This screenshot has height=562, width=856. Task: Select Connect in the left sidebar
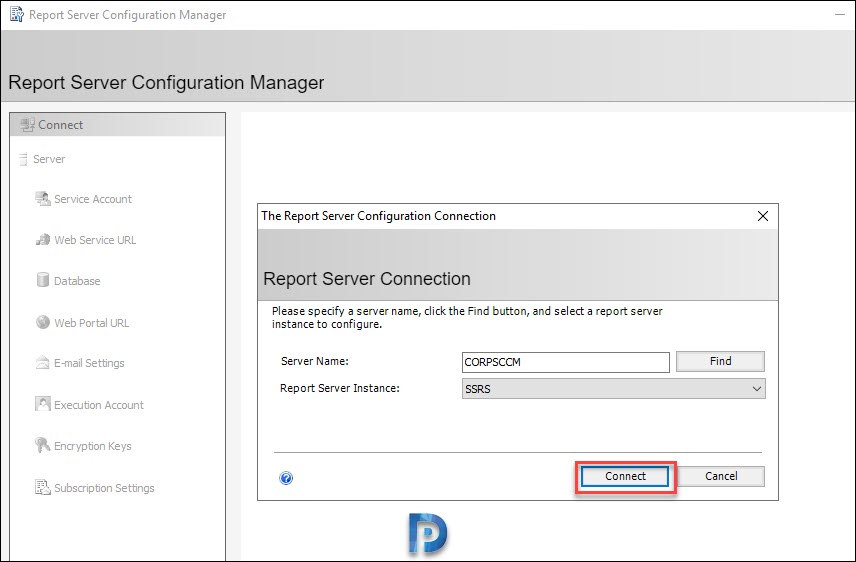coord(117,125)
